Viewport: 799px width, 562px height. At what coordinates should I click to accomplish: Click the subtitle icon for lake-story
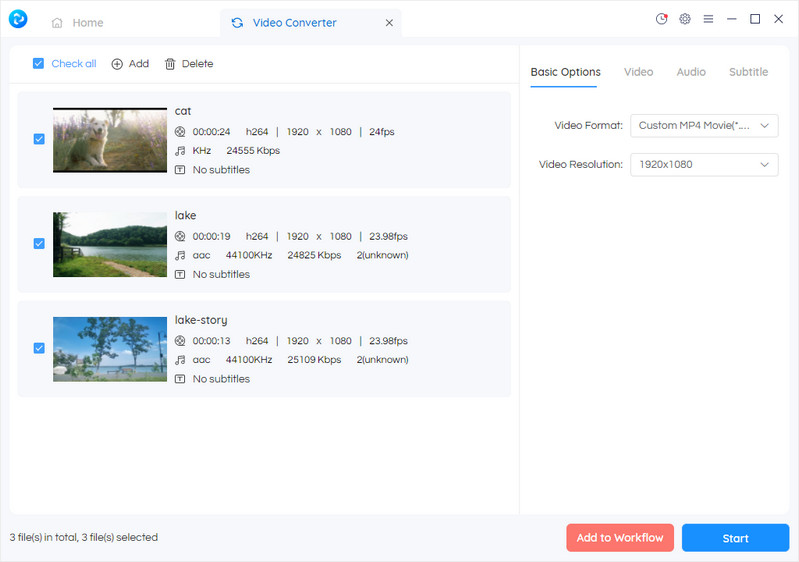(x=180, y=379)
